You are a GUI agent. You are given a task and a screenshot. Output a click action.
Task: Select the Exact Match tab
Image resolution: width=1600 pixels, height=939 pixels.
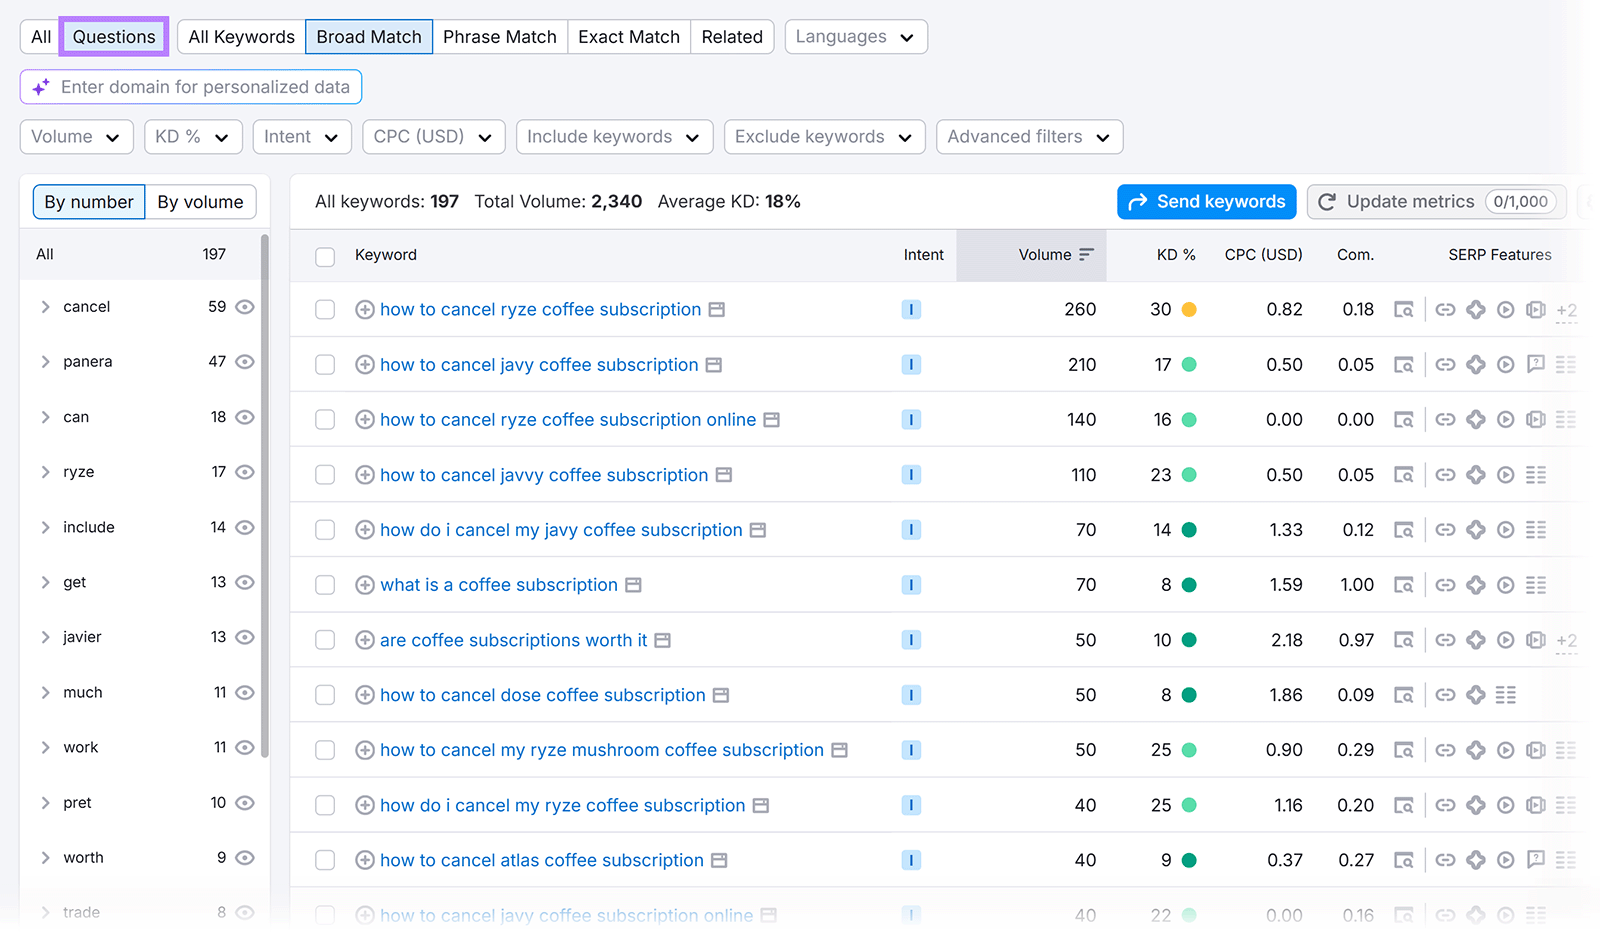629,37
